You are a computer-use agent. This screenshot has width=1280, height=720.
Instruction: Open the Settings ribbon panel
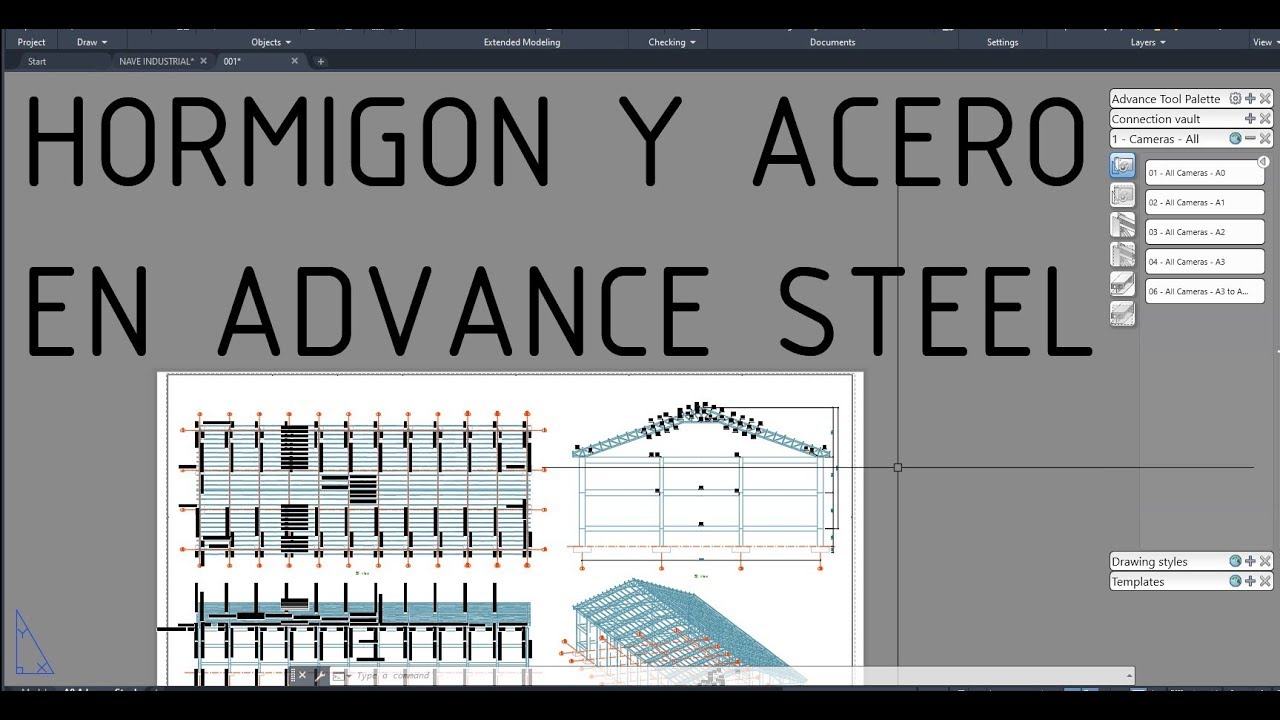(1002, 42)
